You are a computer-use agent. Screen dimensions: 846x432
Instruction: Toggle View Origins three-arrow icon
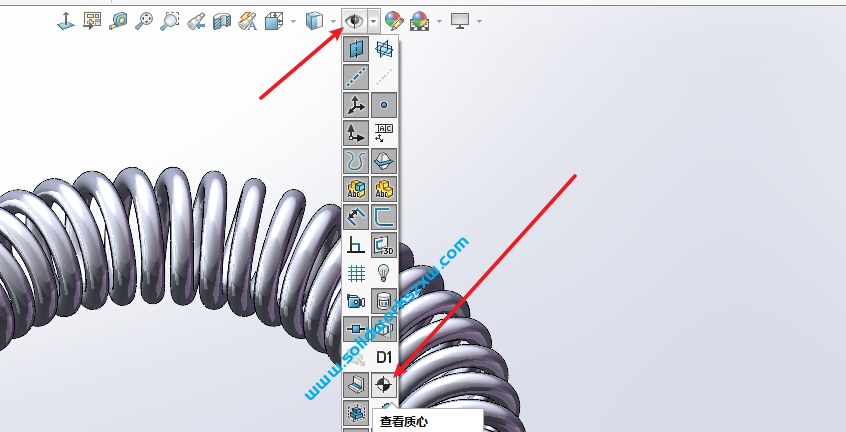tap(356, 105)
